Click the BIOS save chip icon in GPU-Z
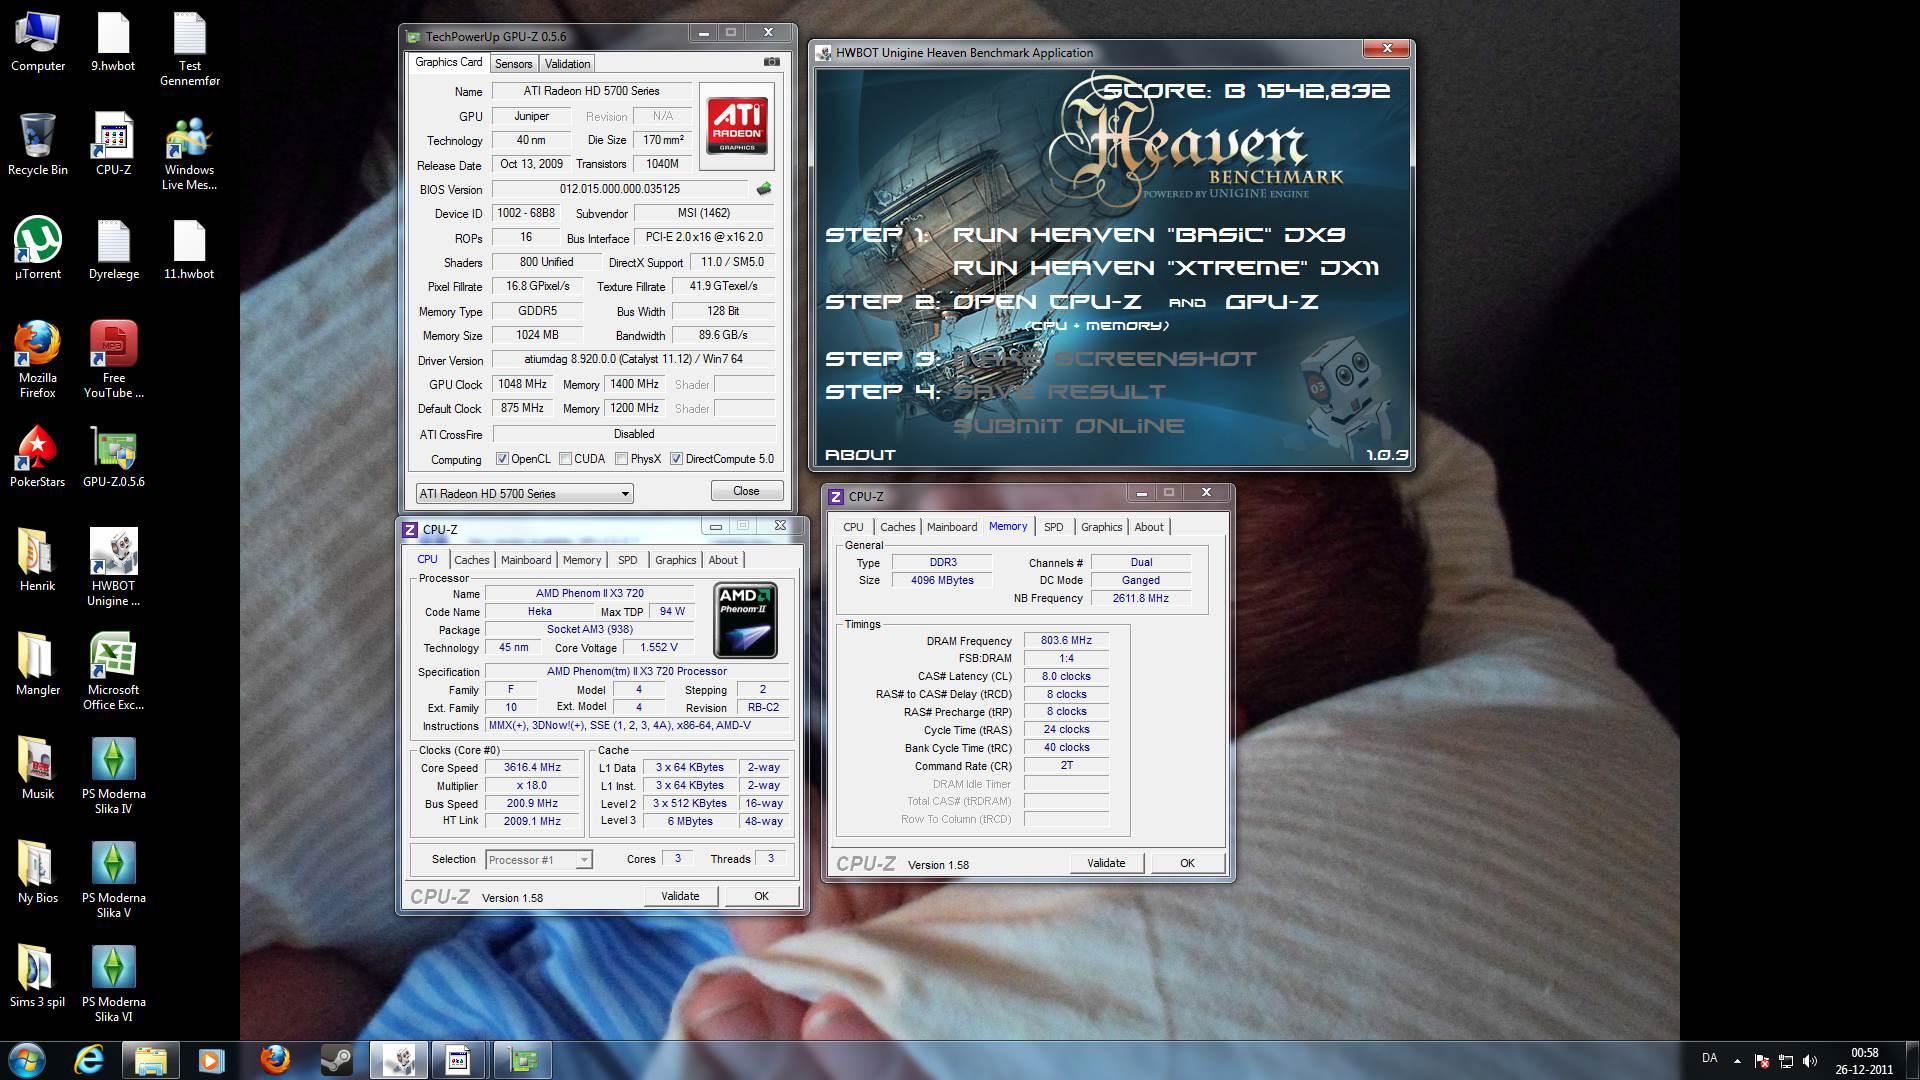Screen dimensions: 1920x1080 pos(764,188)
